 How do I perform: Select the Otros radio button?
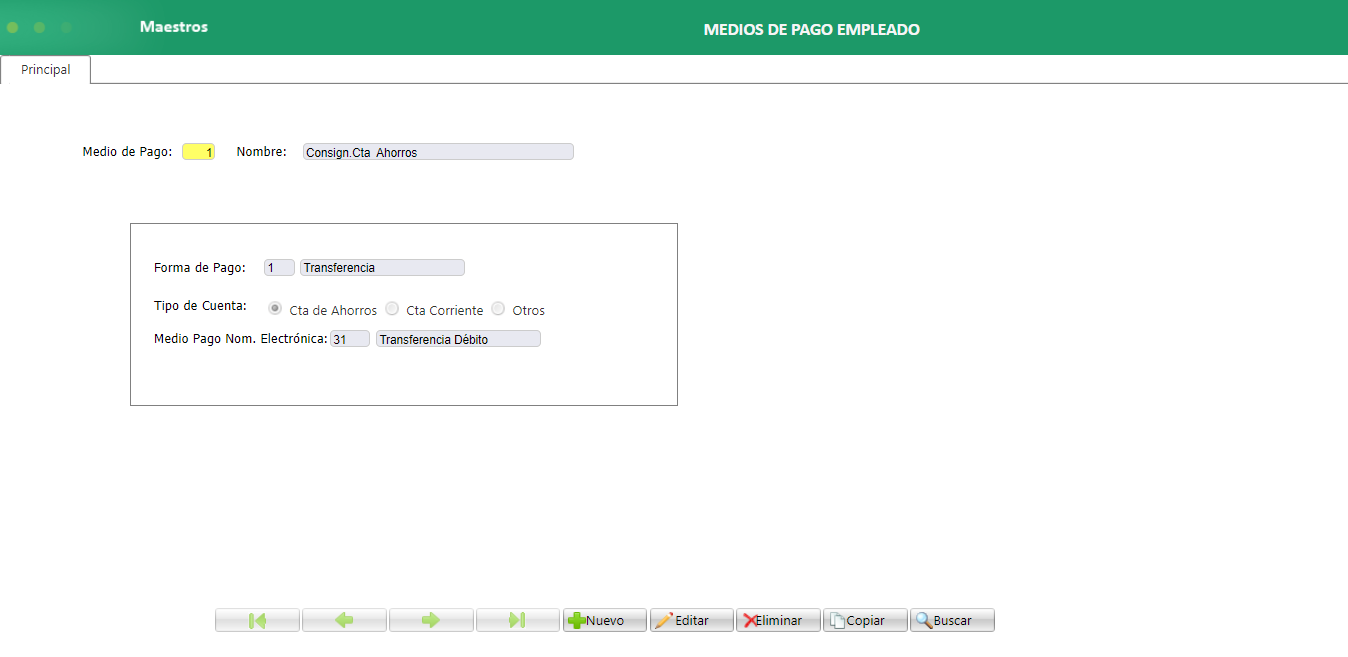(x=498, y=309)
